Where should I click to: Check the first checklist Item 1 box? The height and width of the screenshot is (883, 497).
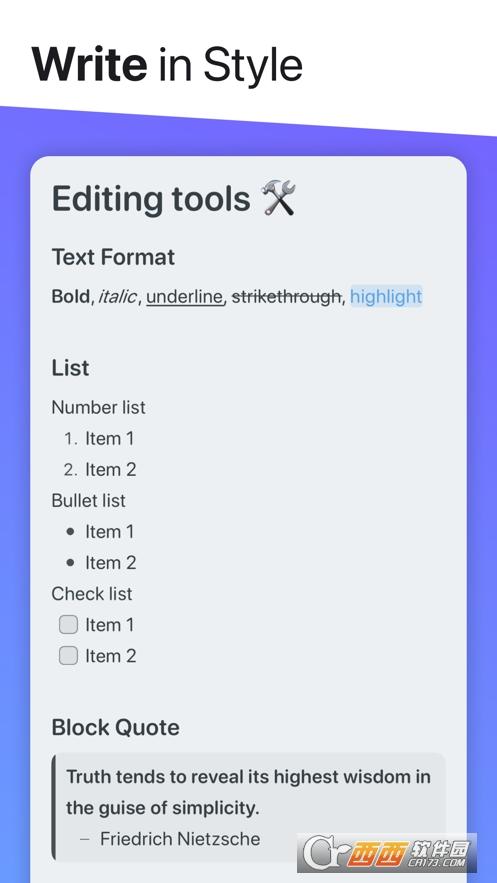tap(69, 625)
